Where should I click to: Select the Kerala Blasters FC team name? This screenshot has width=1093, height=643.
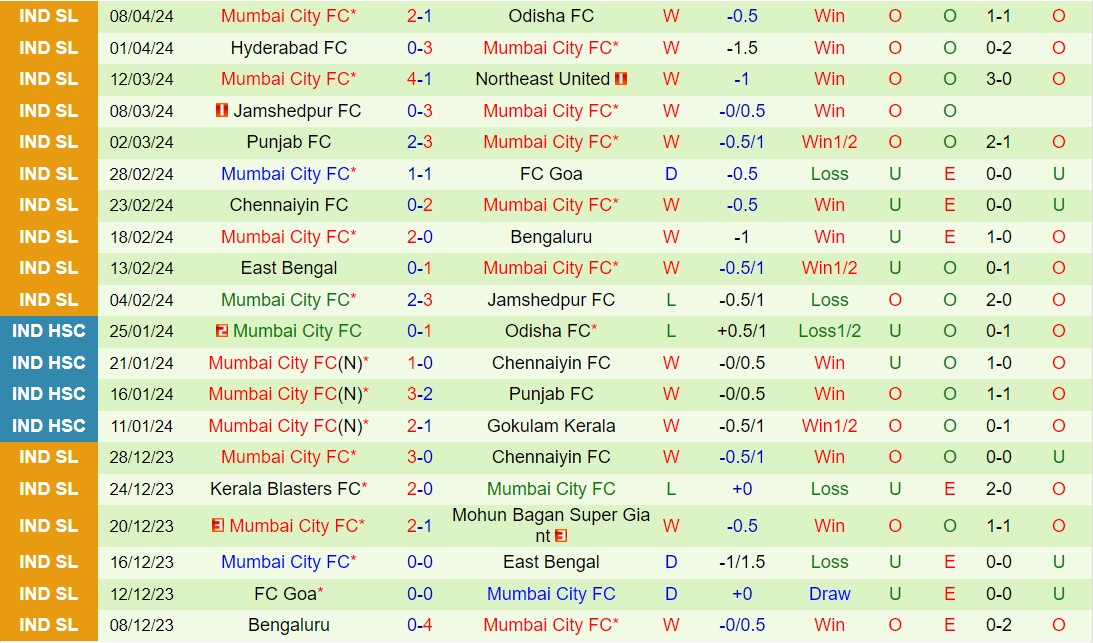coord(285,489)
